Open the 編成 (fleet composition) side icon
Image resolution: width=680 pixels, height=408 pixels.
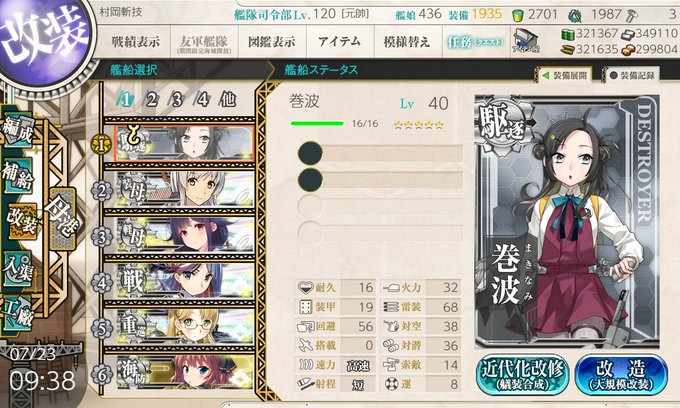coord(17,130)
